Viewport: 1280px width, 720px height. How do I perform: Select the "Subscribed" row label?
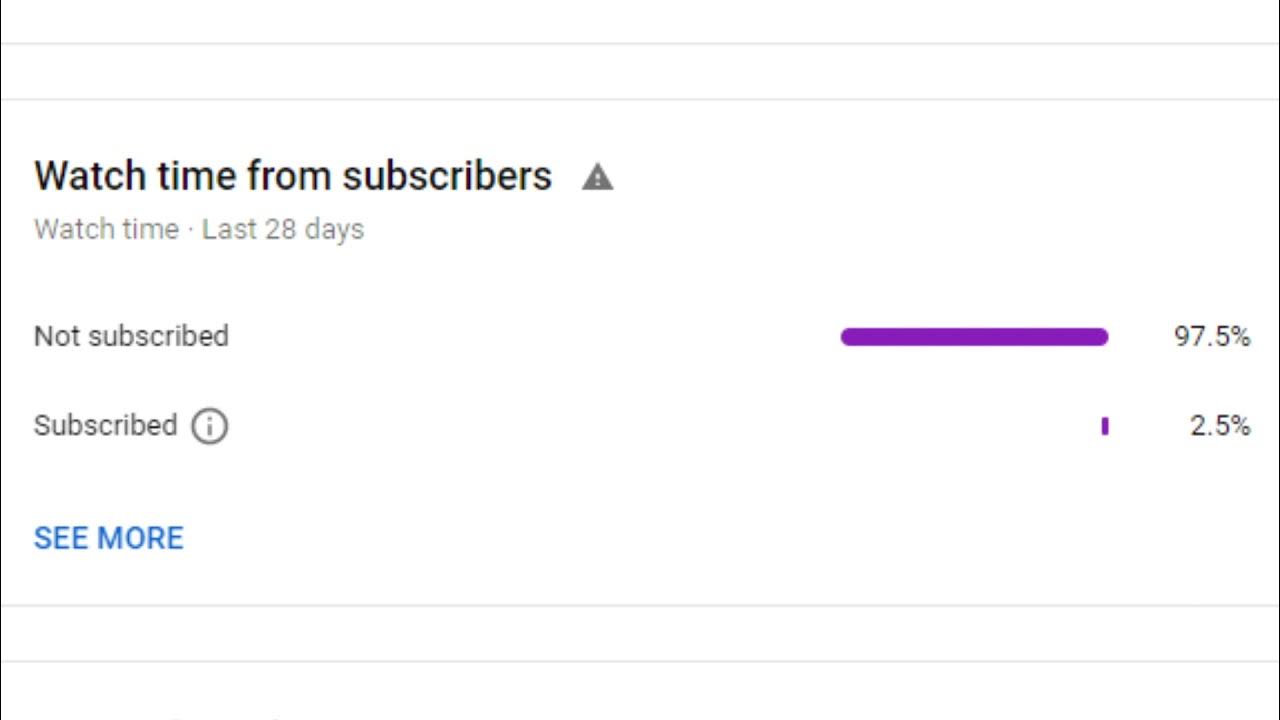click(x=105, y=426)
